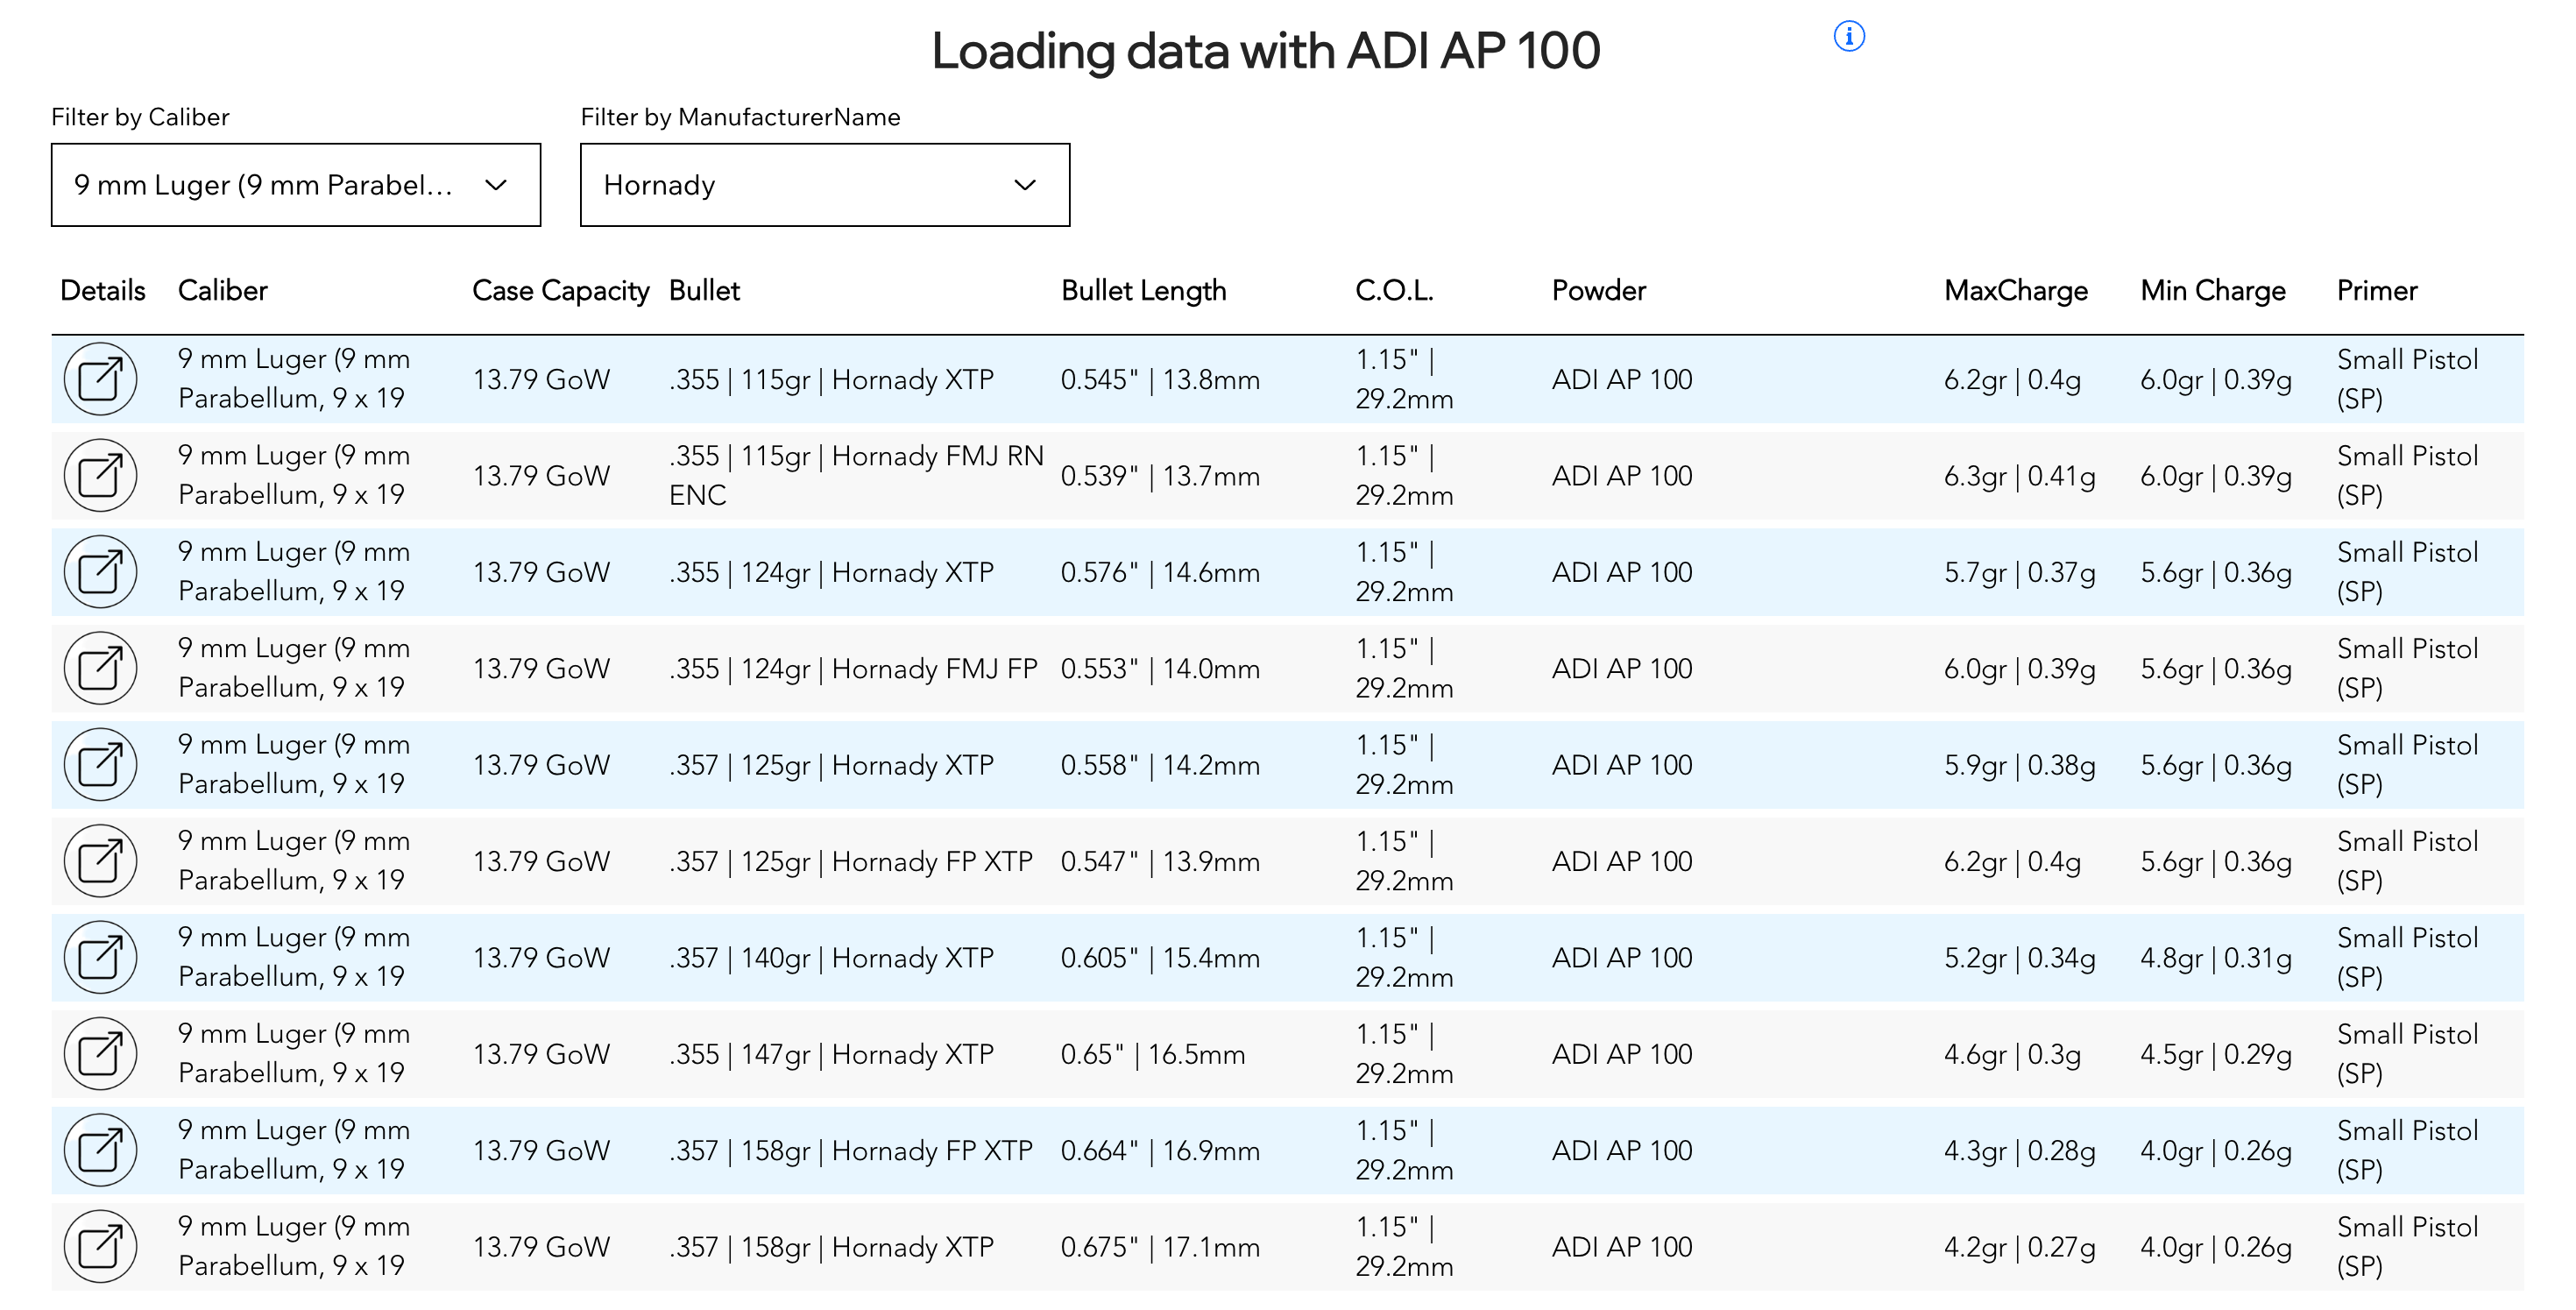Open details for 124gr Hornady FMJ FP
2576x1310 pixels.
click(x=100, y=668)
